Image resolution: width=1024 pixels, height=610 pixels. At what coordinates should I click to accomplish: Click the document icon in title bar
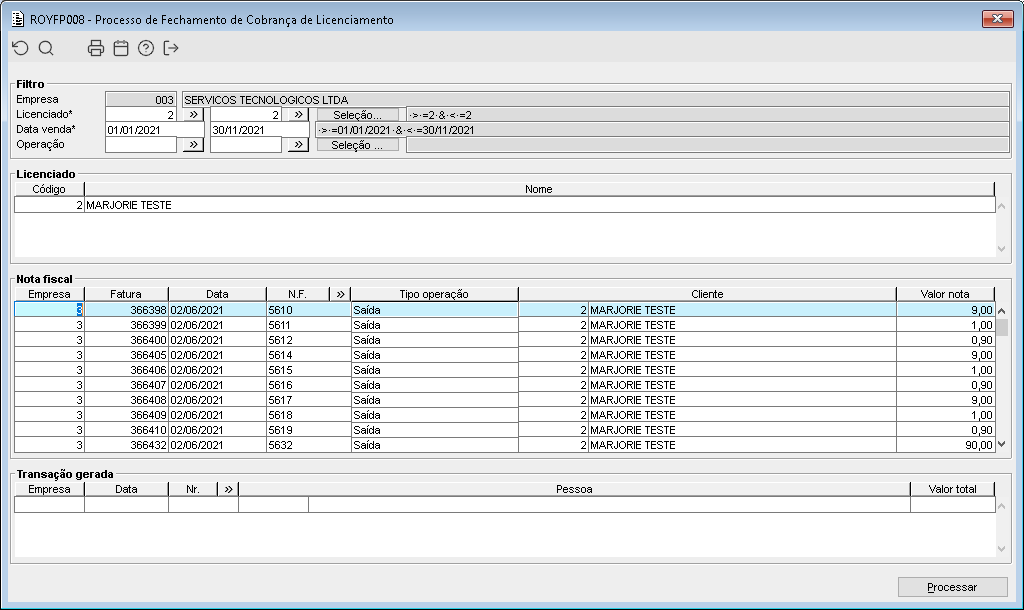click(18, 19)
